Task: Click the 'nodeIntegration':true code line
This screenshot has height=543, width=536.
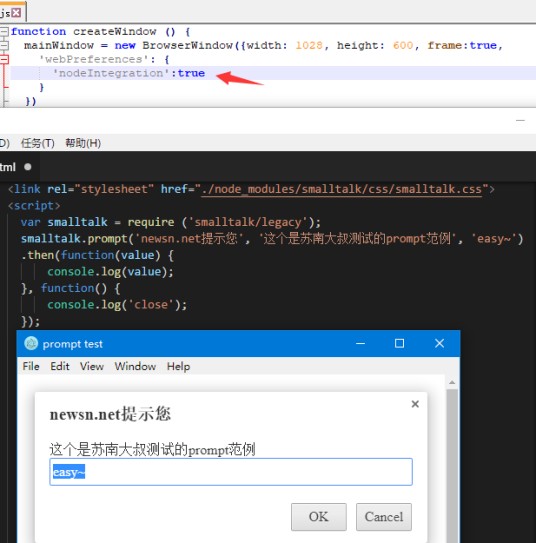Action: [x=129, y=73]
